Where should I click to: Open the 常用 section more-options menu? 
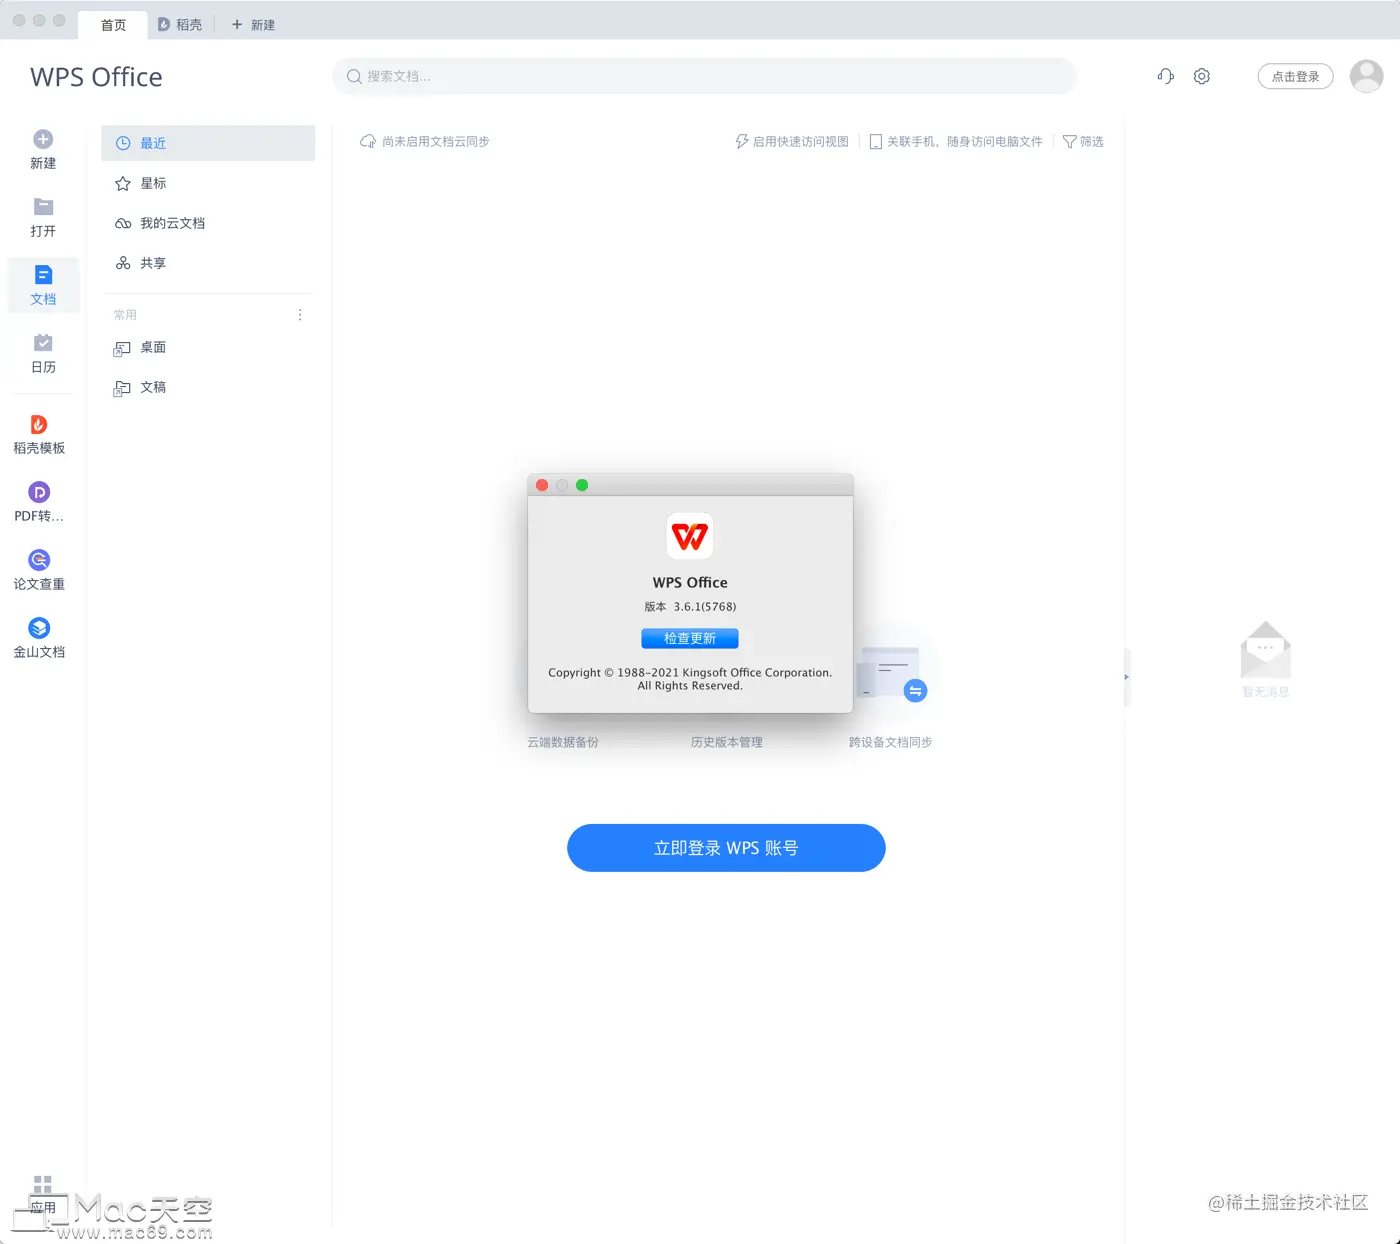[x=300, y=315]
